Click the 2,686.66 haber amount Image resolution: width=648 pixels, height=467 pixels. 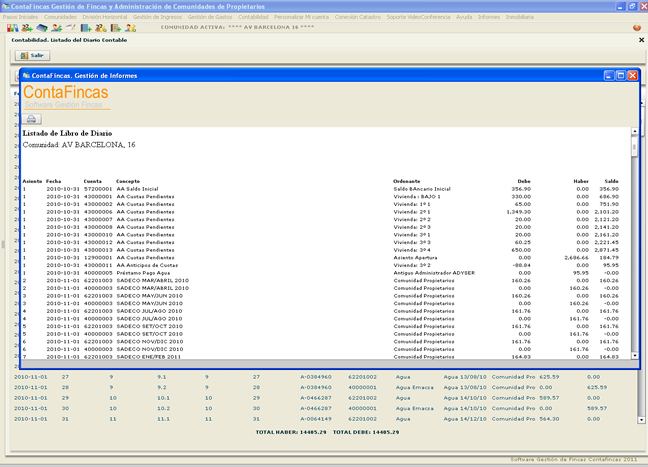point(577,257)
